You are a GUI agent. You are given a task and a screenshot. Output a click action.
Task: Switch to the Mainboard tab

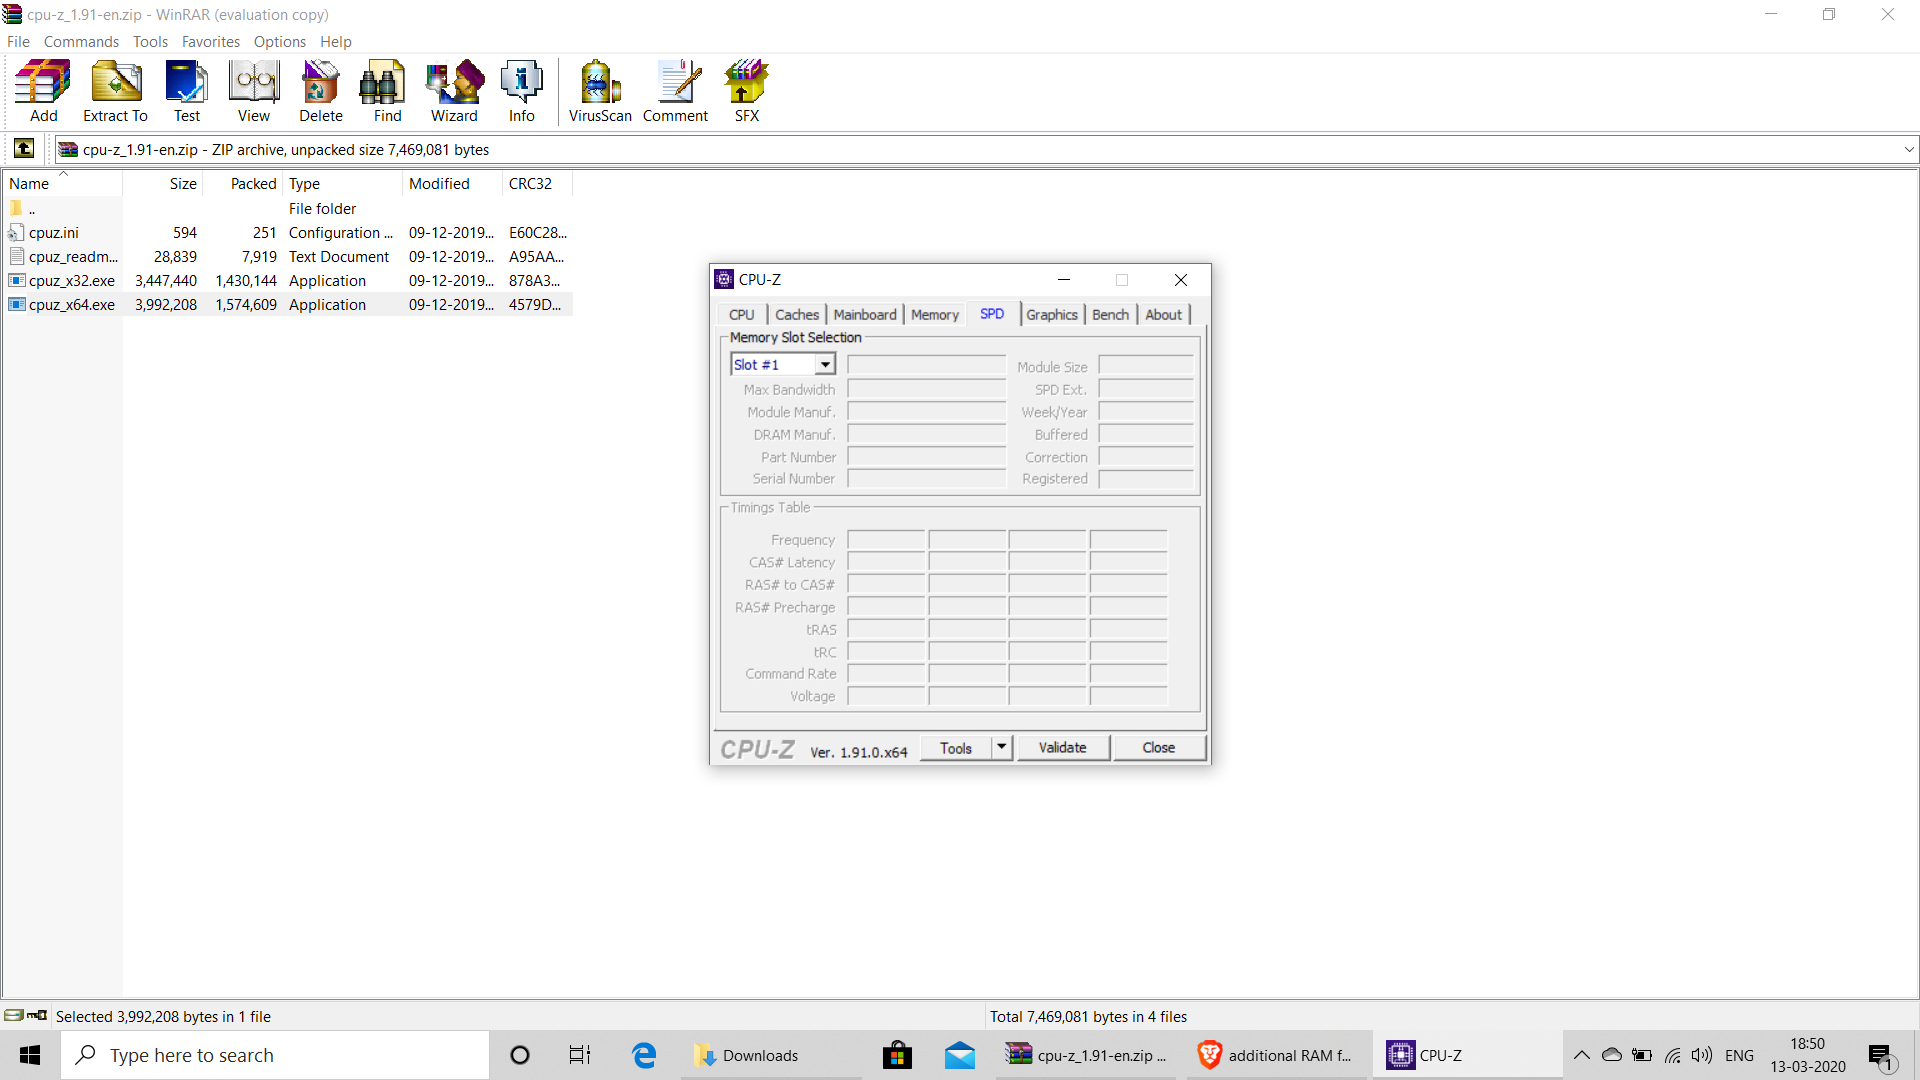point(864,314)
